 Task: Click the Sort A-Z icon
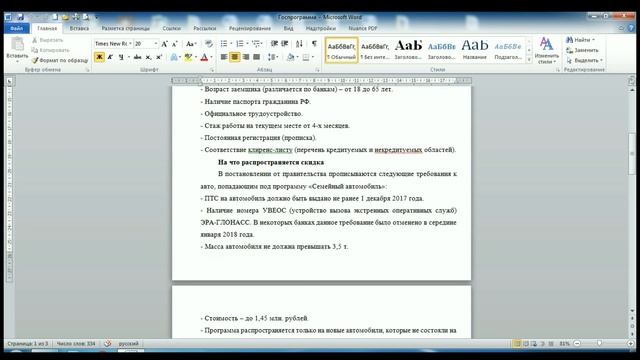(299, 44)
